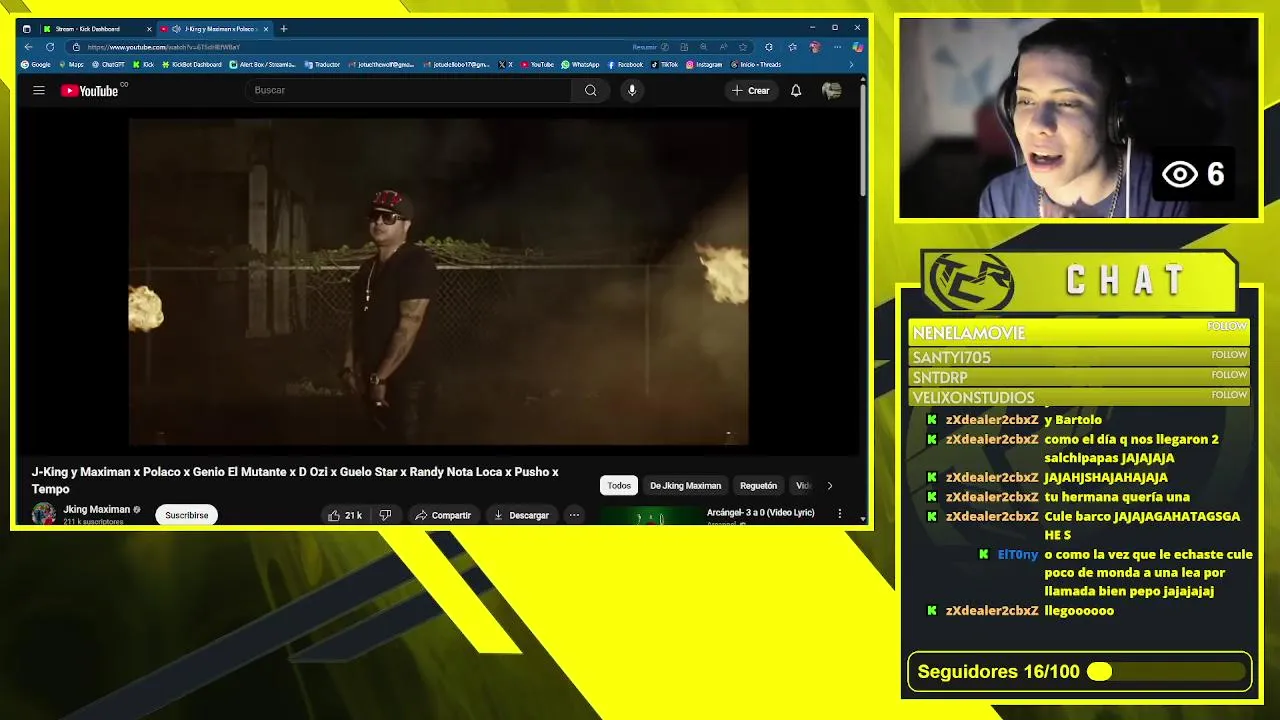Open the YouTube account avatar menu

[831, 90]
